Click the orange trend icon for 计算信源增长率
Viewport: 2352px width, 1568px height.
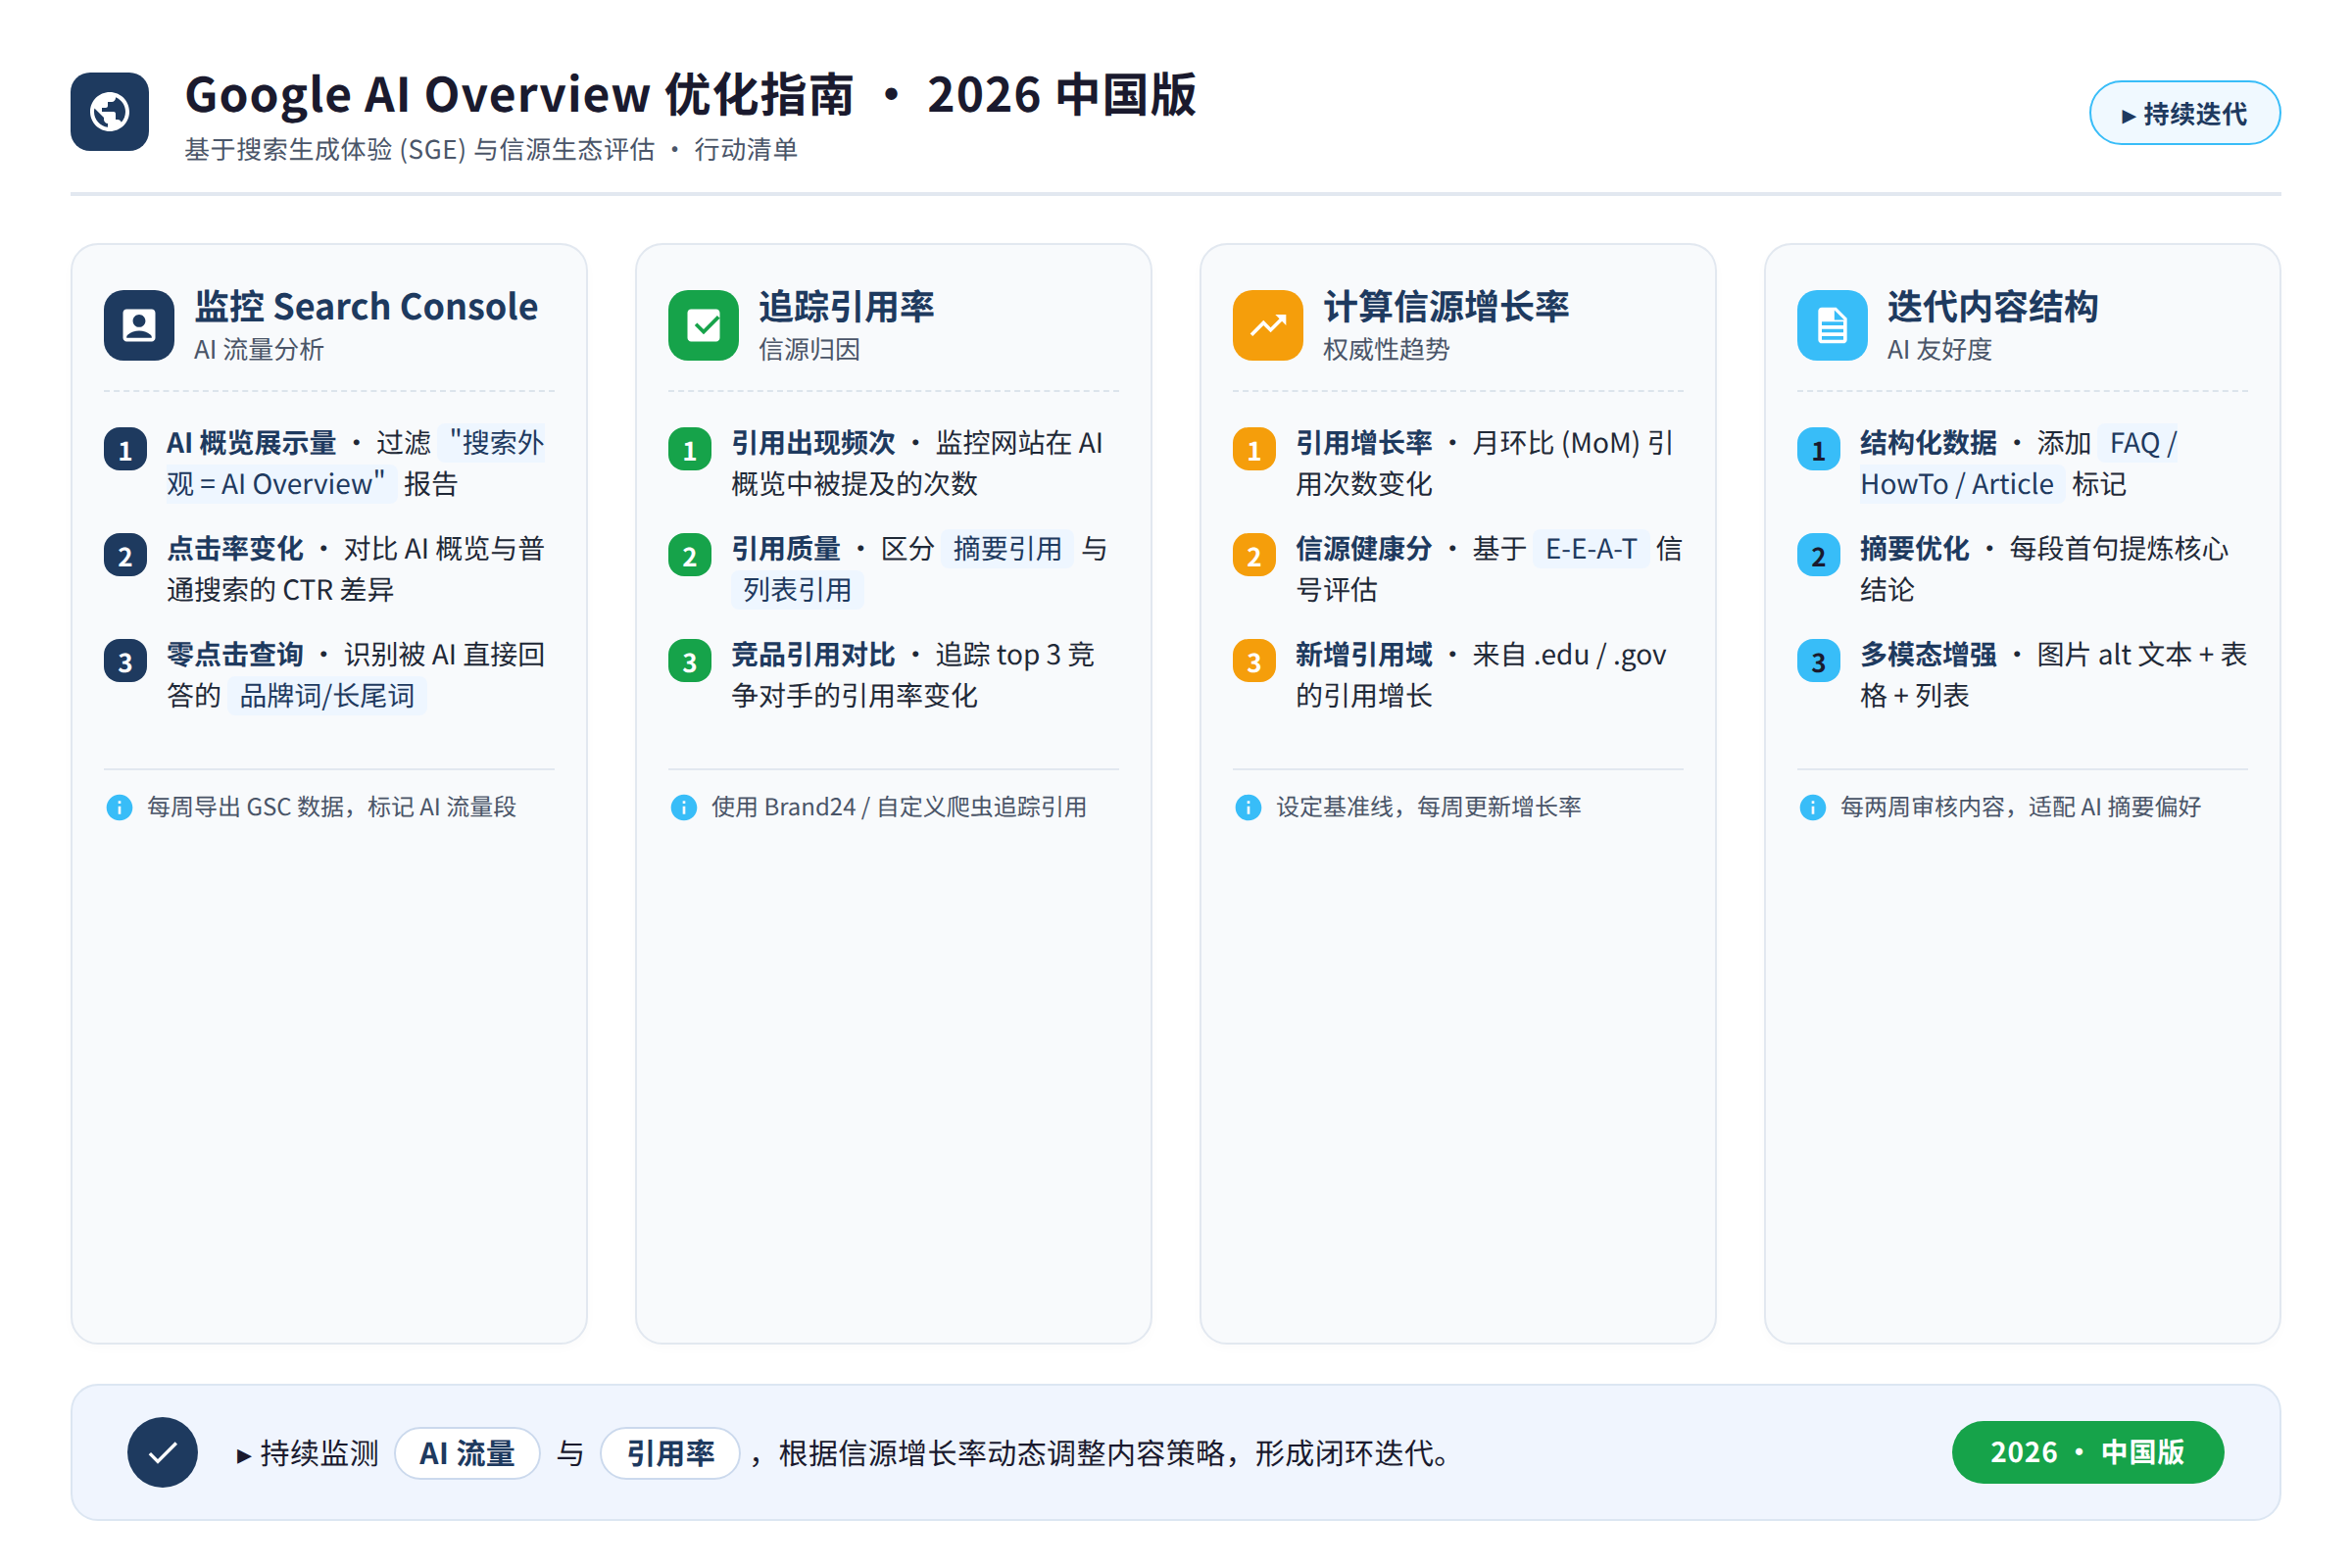1268,325
